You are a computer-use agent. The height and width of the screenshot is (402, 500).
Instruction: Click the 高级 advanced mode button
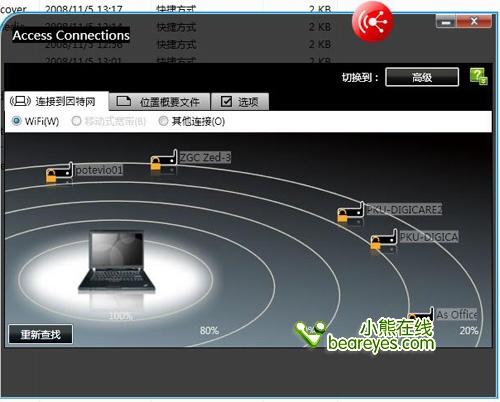tap(422, 77)
